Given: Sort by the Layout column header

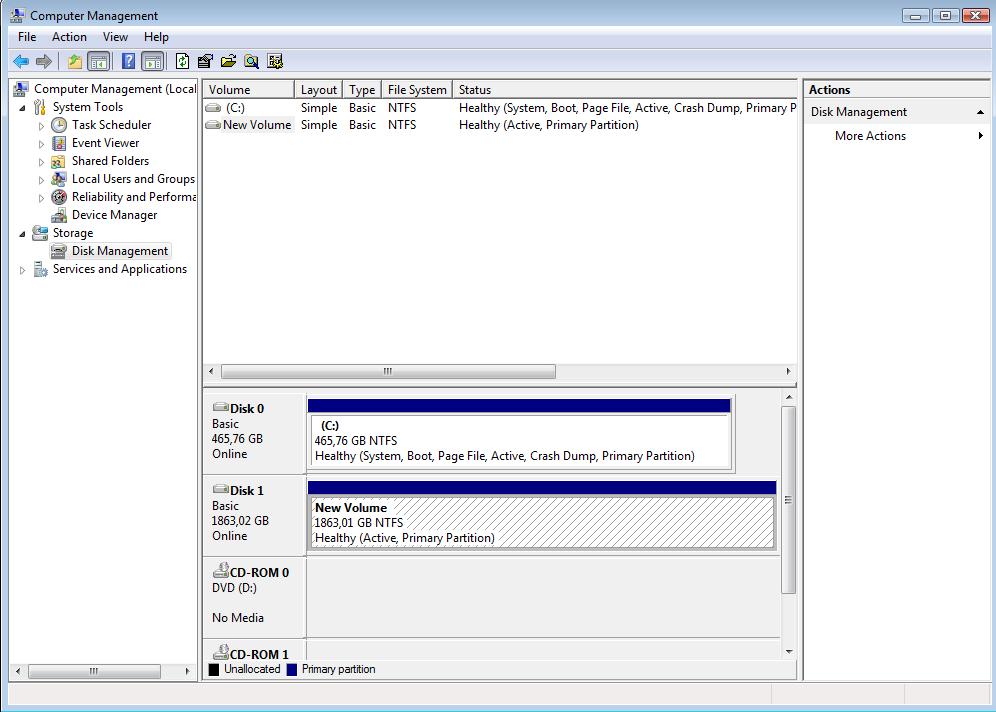Looking at the screenshot, I should [319, 90].
